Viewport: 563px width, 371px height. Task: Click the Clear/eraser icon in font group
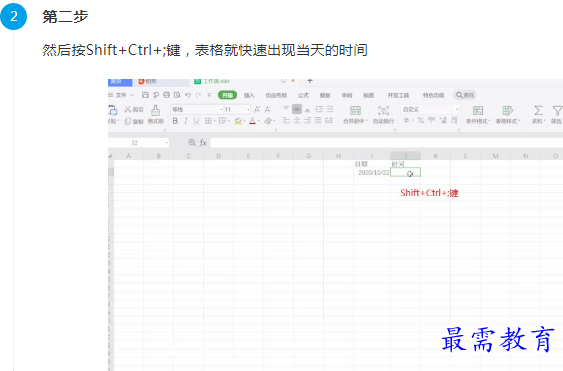pyautogui.click(x=268, y=121)
